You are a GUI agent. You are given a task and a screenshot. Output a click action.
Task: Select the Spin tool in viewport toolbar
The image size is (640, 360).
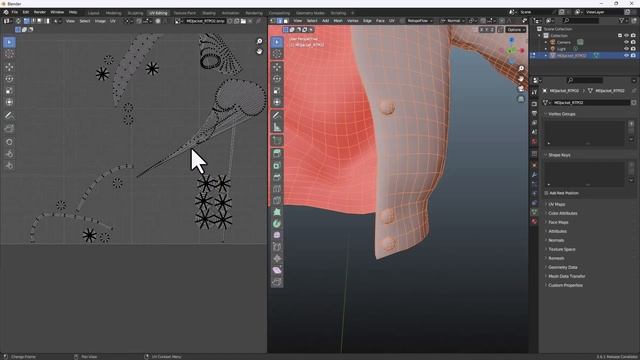point(277,224)
